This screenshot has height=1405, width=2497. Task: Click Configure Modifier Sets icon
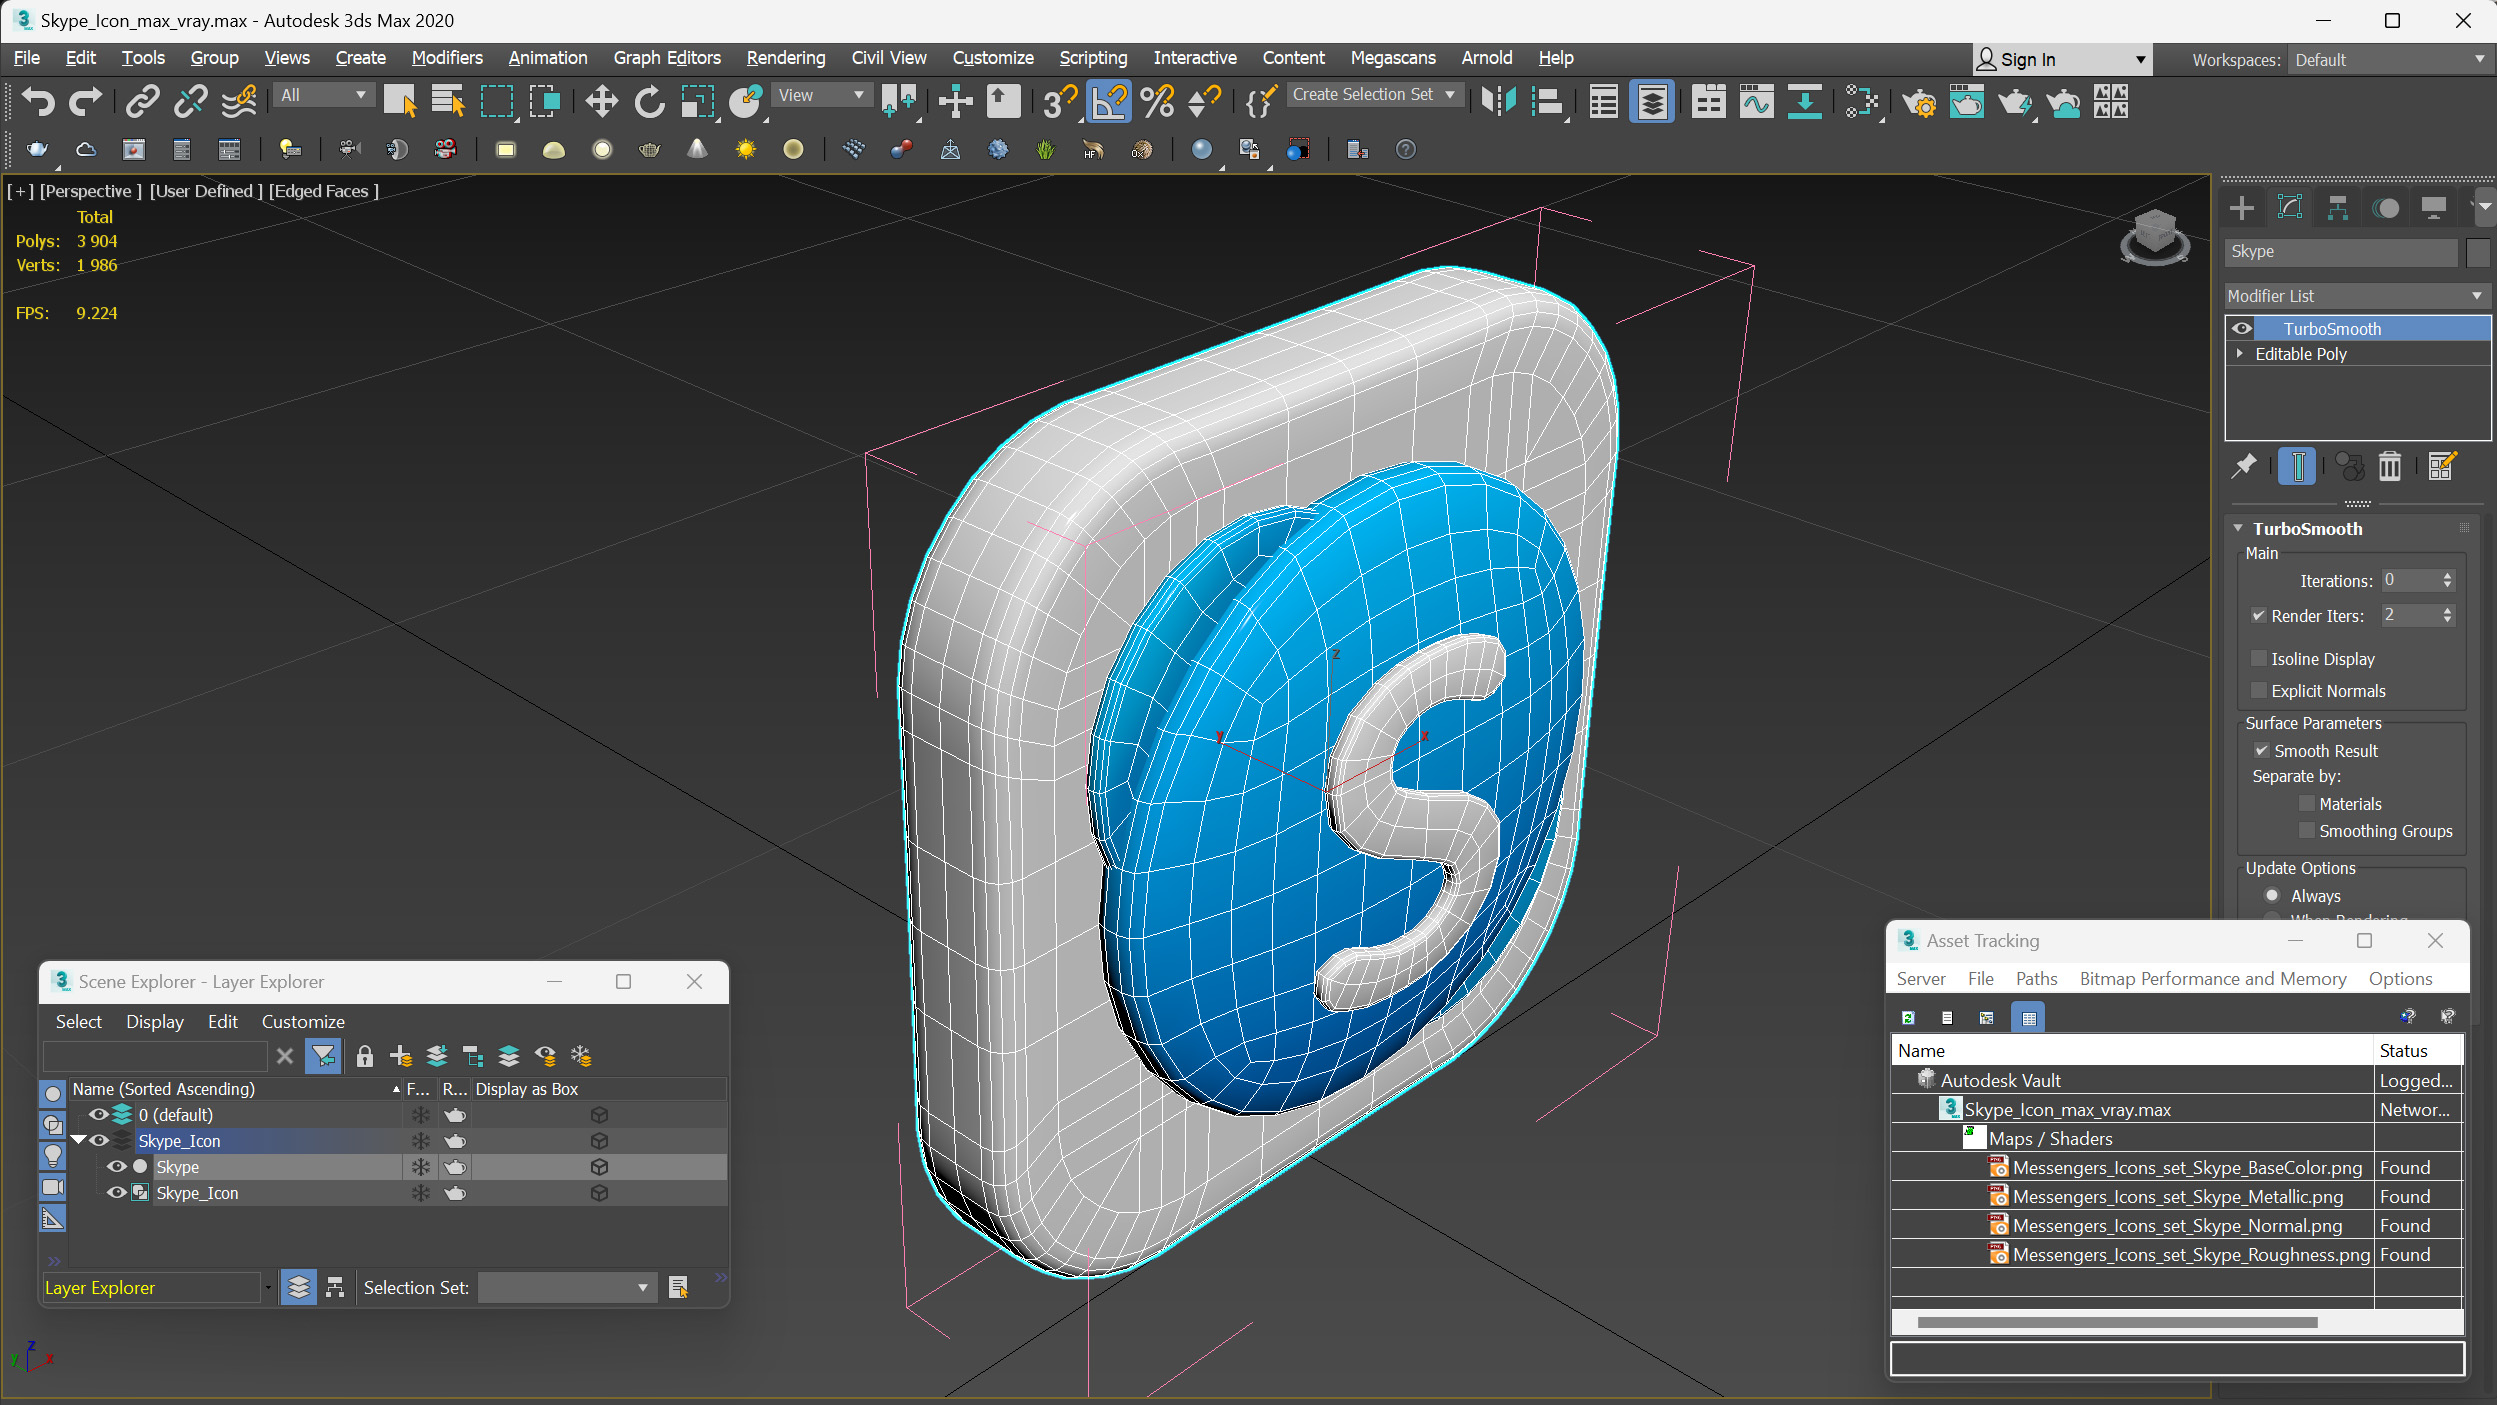click(2441, 466)
